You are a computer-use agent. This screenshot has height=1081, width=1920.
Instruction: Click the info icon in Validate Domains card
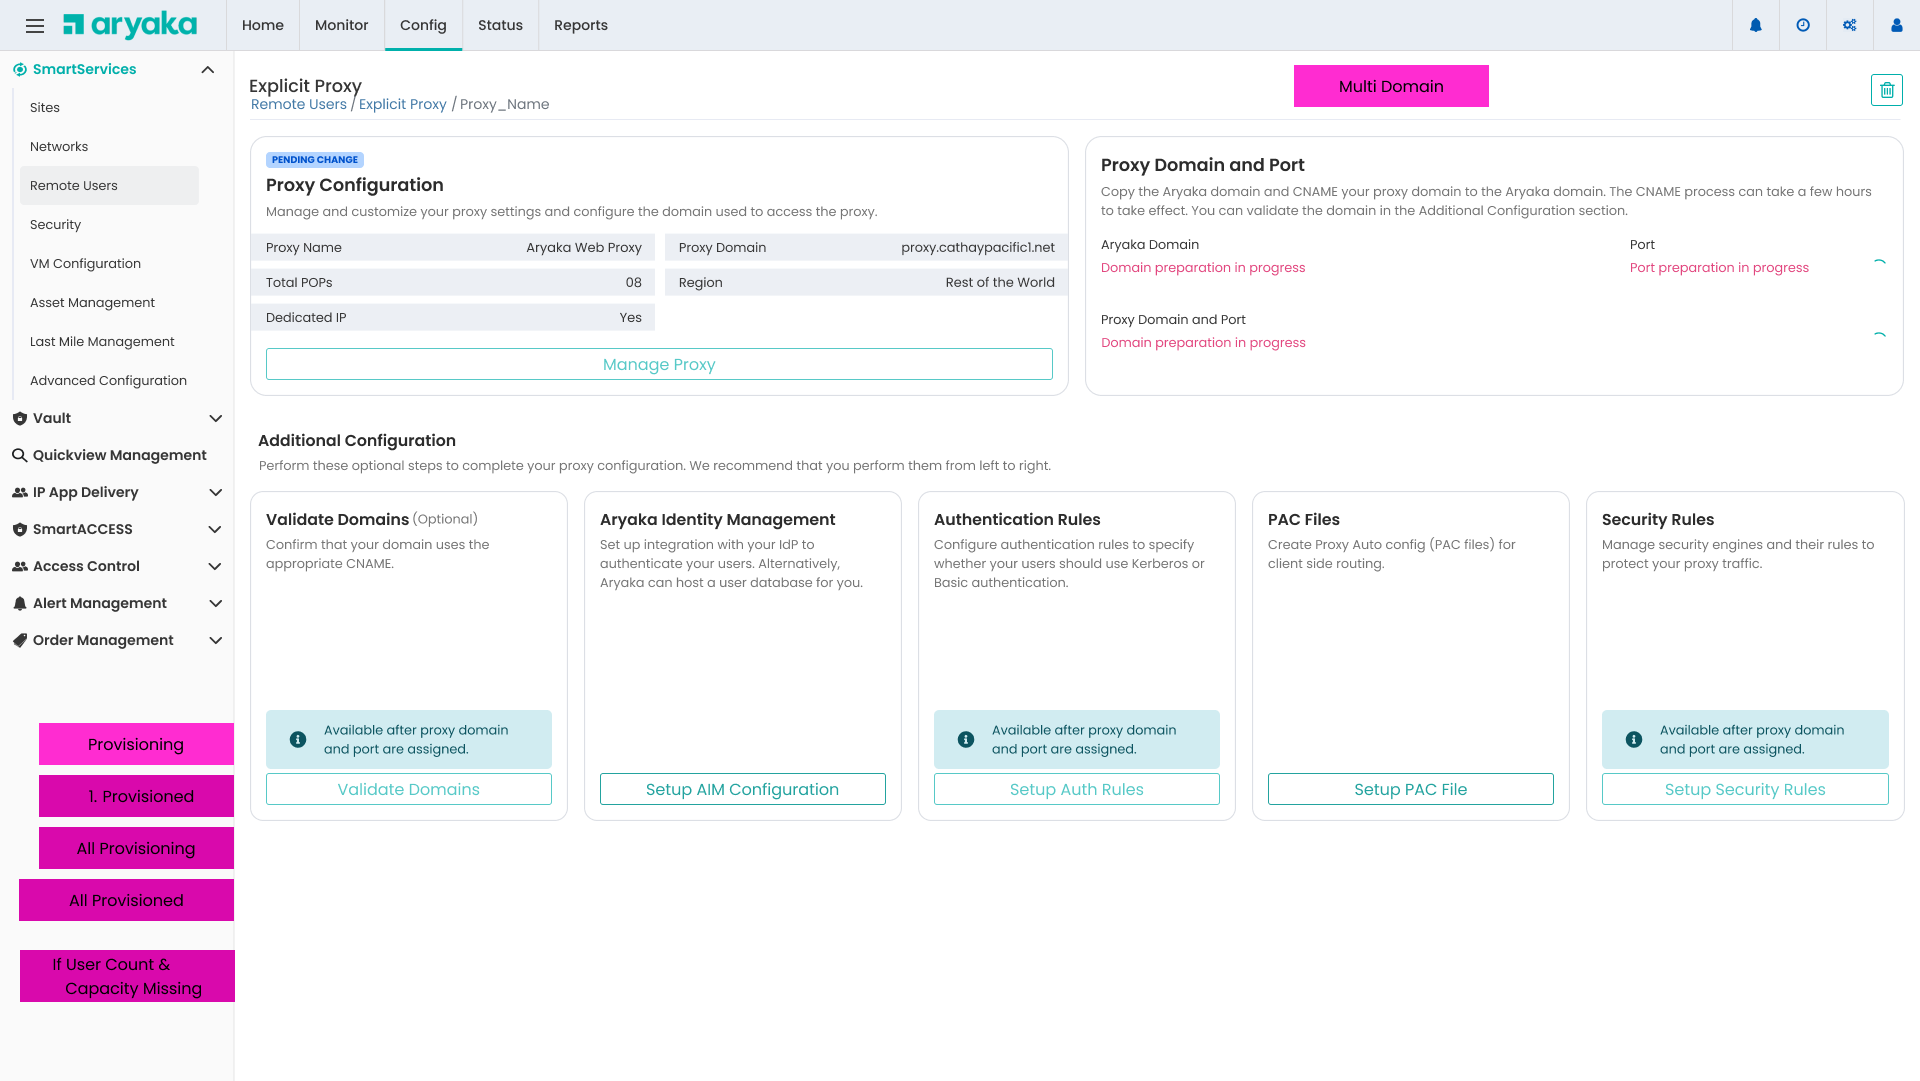click(298, 740)
